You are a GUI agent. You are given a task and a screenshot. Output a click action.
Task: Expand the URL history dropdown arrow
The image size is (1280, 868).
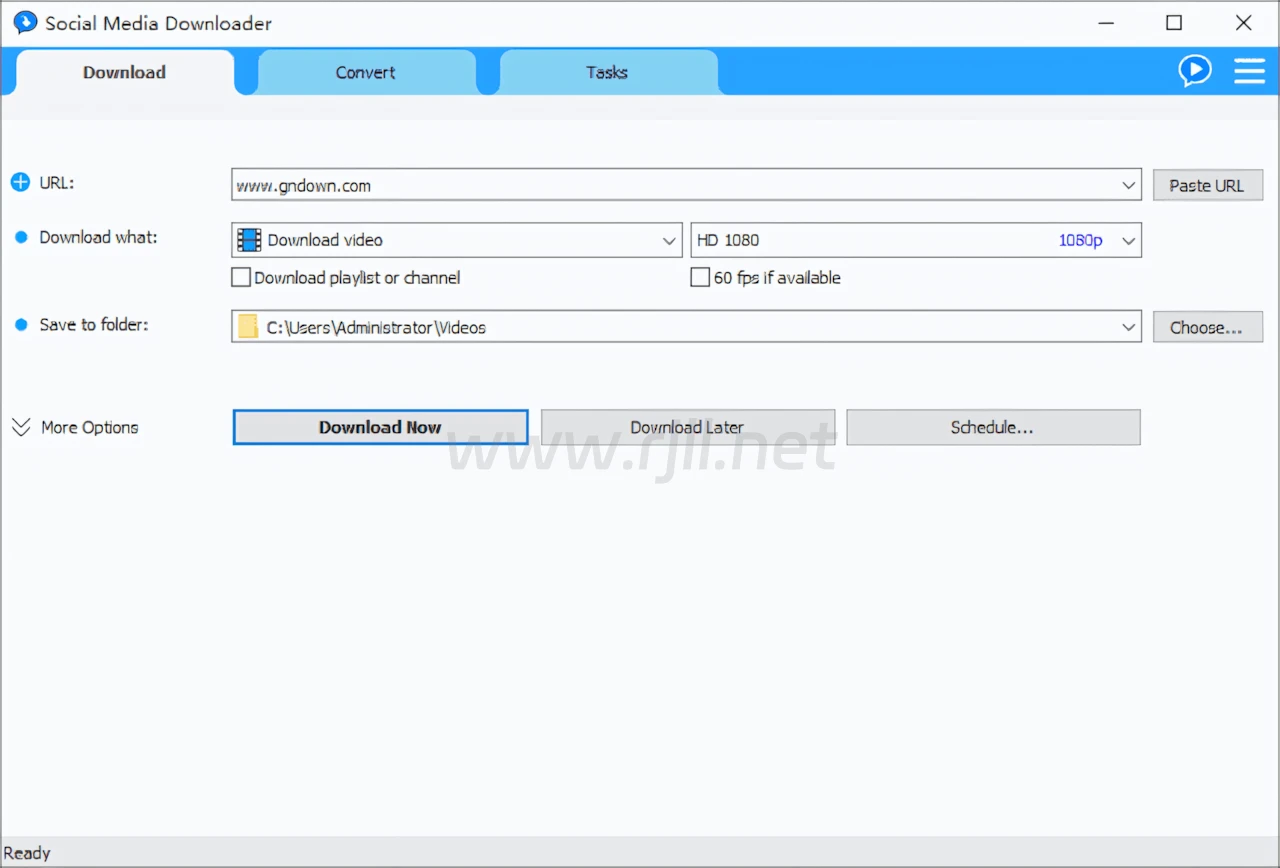[1128, 185]
